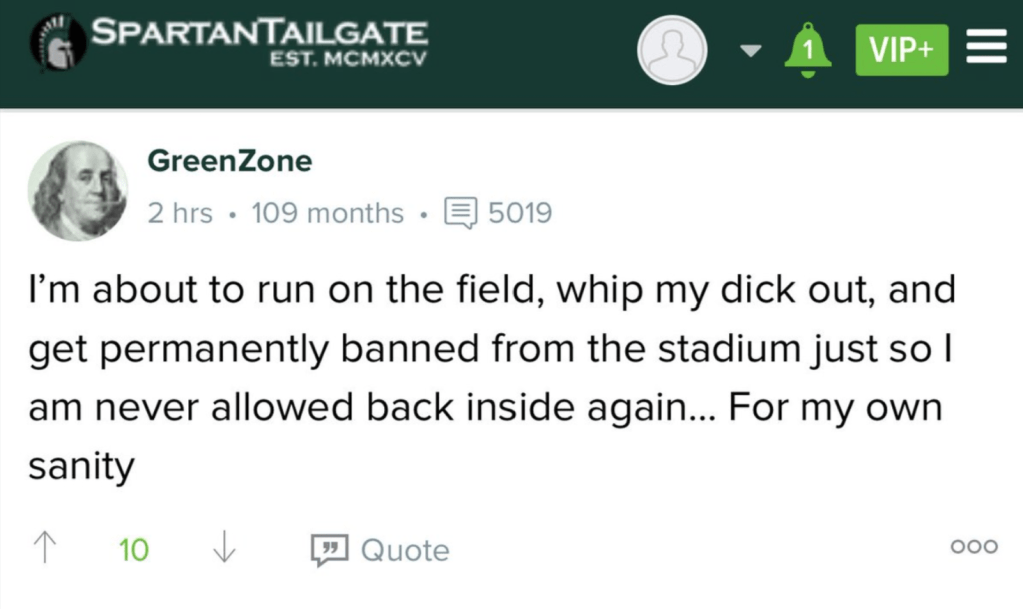Open the hamburger navigation menu
The width and height of the screenshot is (1023, 609).
pos(985,48)
